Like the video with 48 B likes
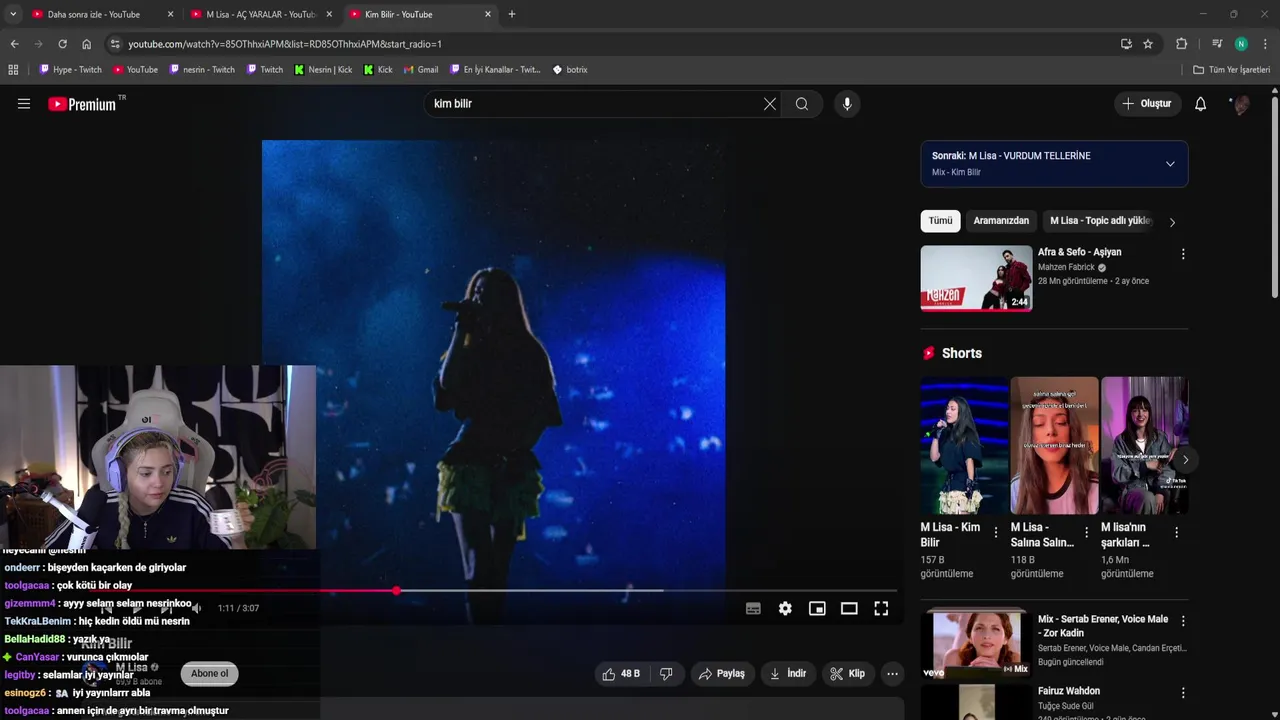Viewport: 1280px width, 720px height. pos(621,674)
